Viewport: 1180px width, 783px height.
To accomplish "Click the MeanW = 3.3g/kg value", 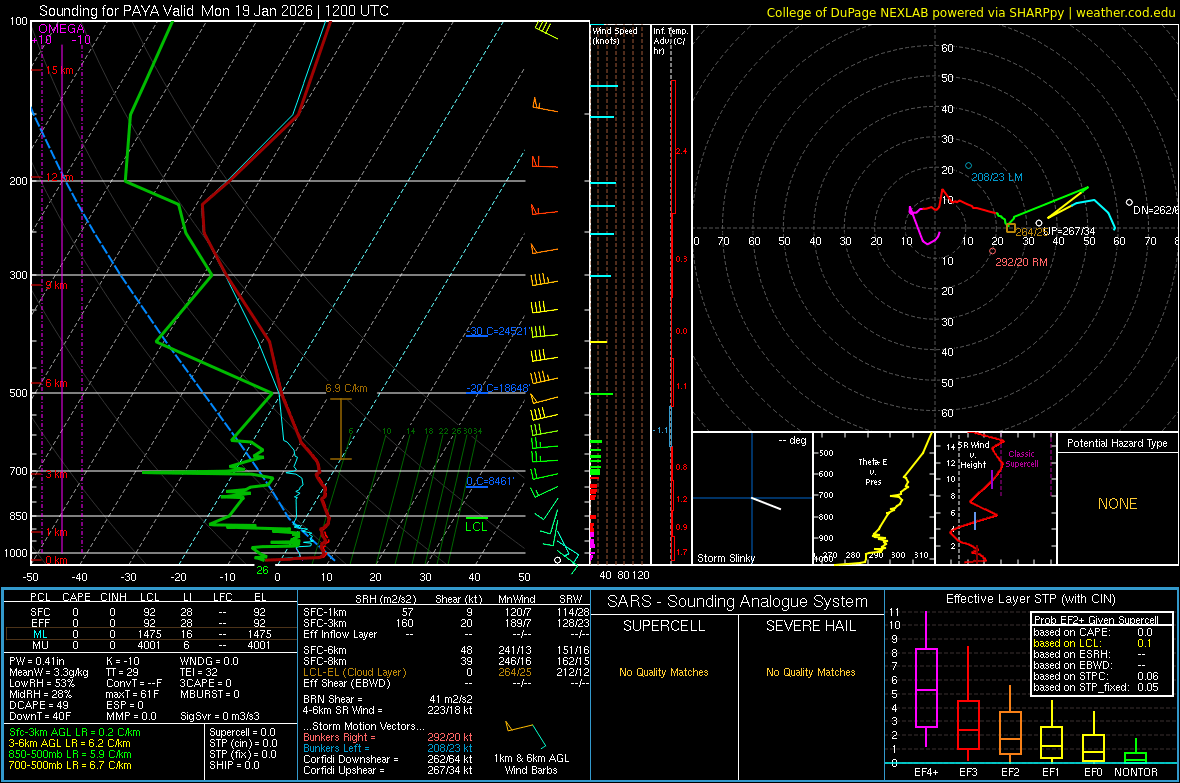I will click(48, 672).
